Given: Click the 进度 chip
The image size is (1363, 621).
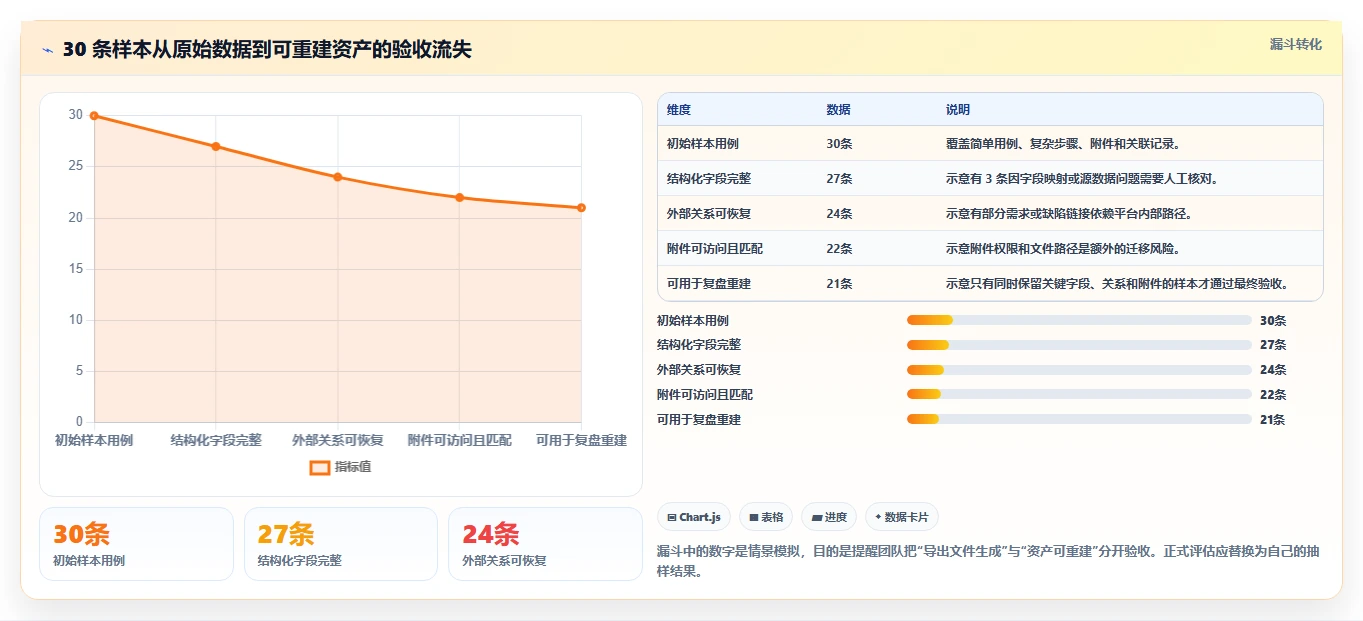Looking at the screenshot, I should coord(829,517).
